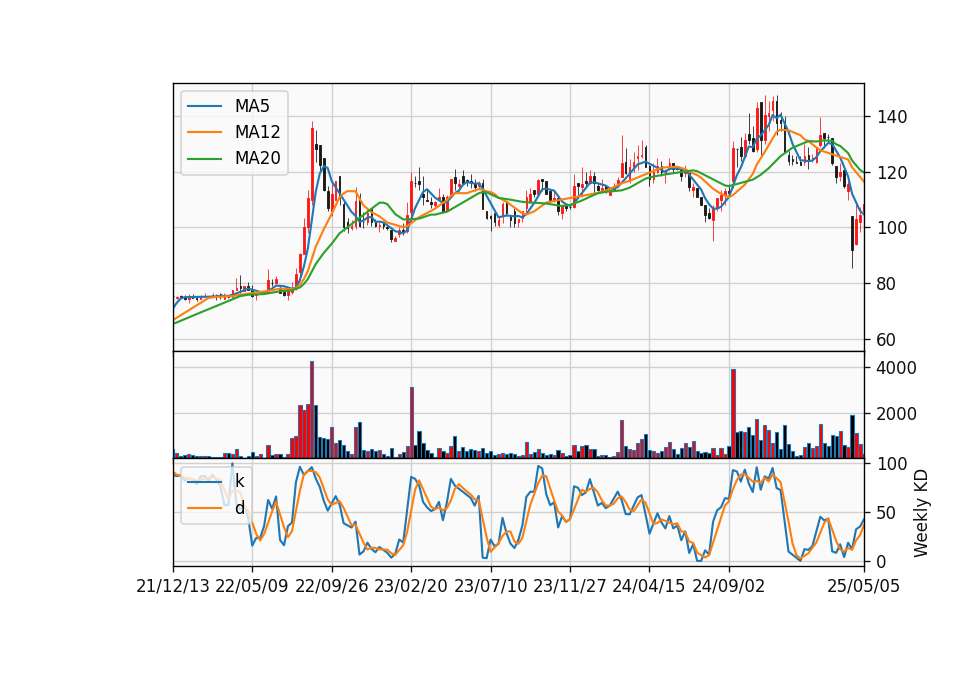Click the MA12 legend label

click(257, 132)
